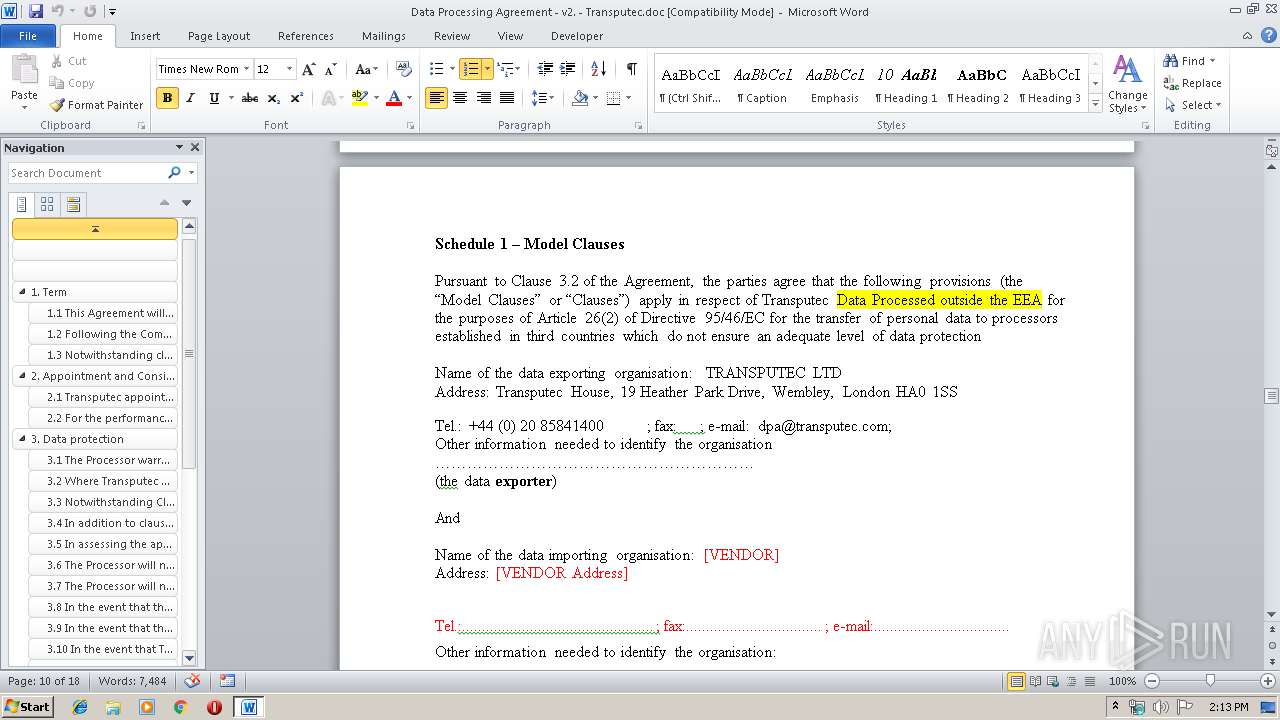Toggle Subscript formatting
The height and width of the screenshot is (720, 1280).
pos(274,98)
